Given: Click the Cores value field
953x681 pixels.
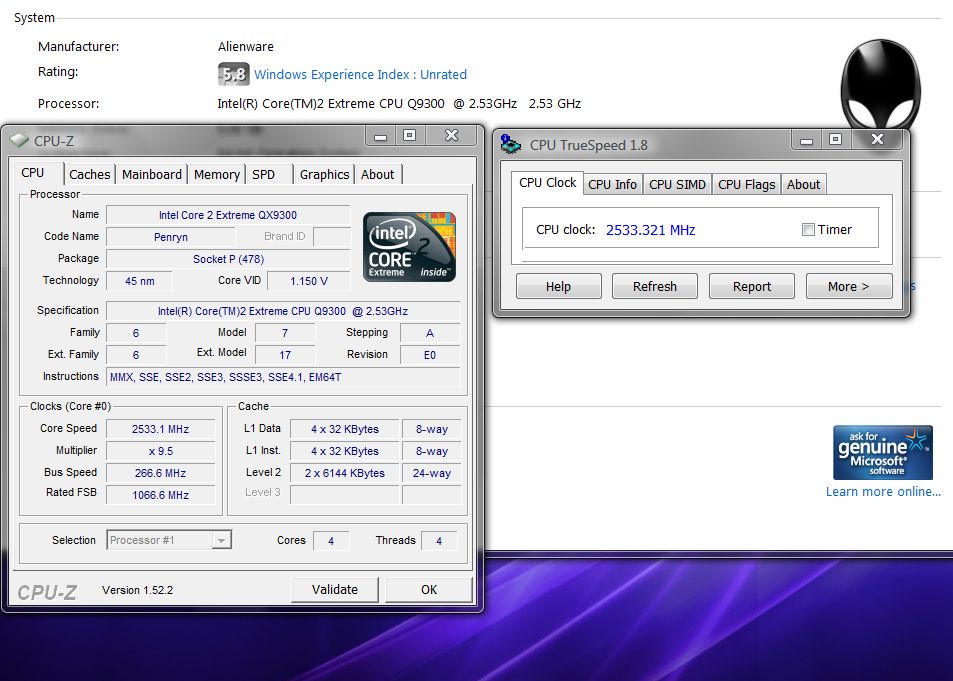Looking at the screenshot, I should point(331,541).
